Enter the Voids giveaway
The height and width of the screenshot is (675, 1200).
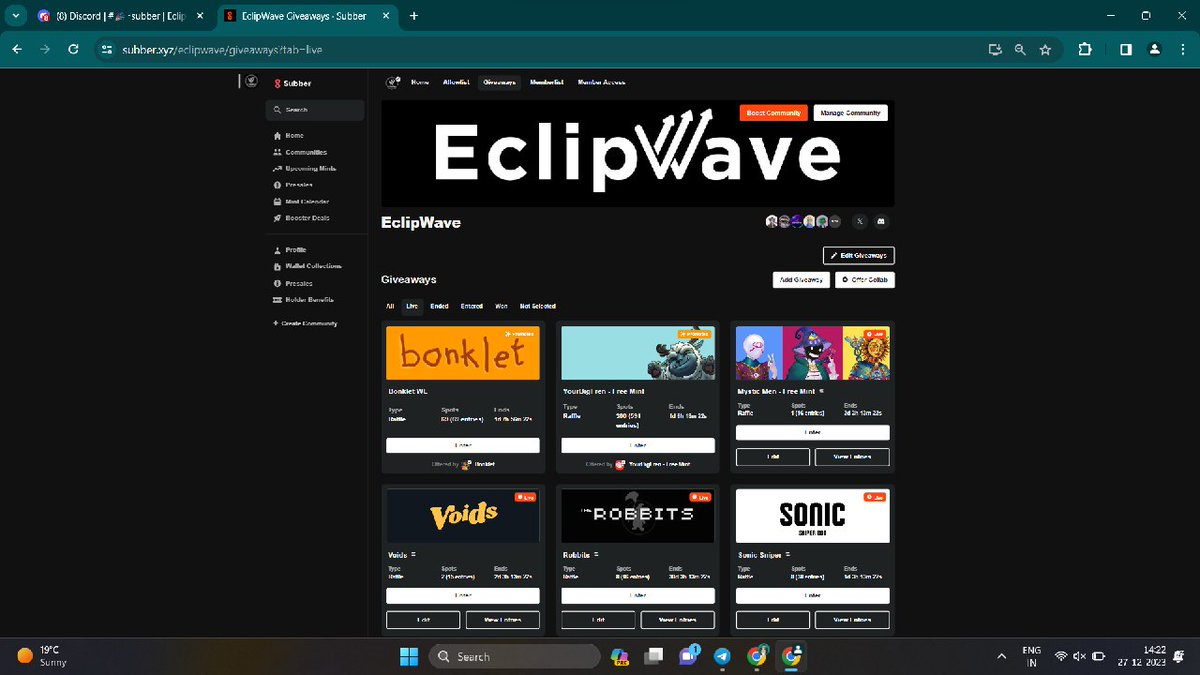(463, 595)
